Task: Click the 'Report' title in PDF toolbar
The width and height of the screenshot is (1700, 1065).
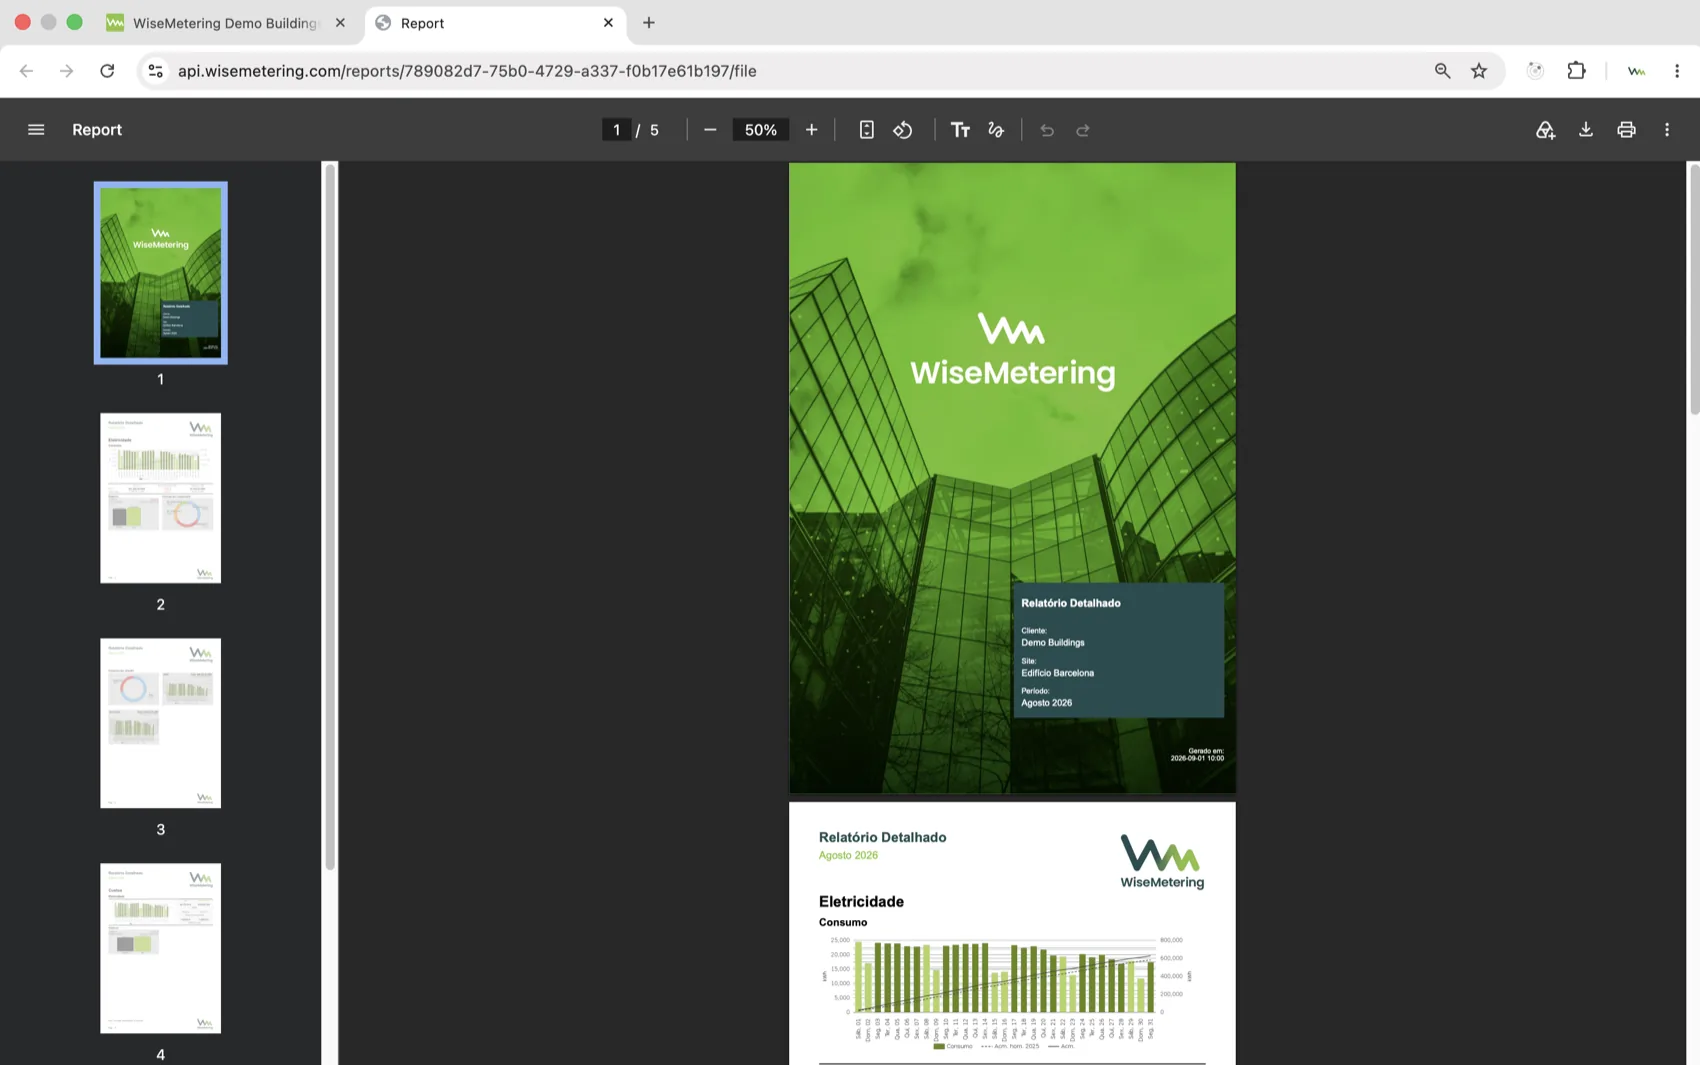Action: (x=97, y=130)
